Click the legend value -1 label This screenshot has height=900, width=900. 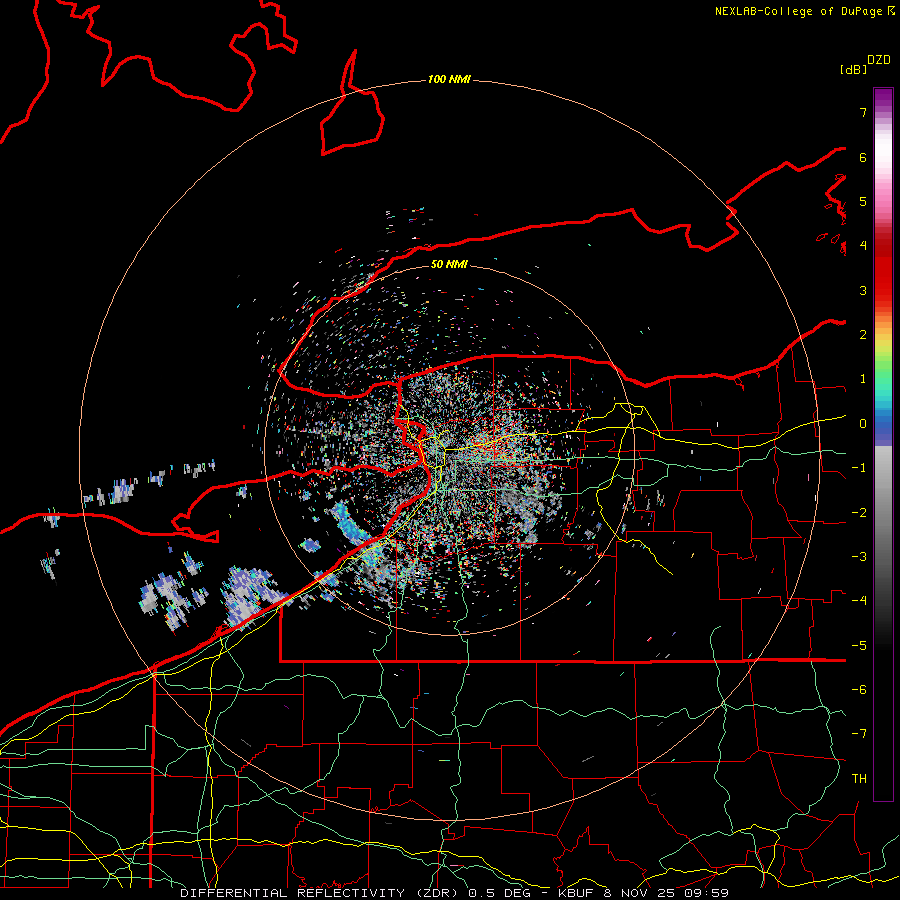859,468
